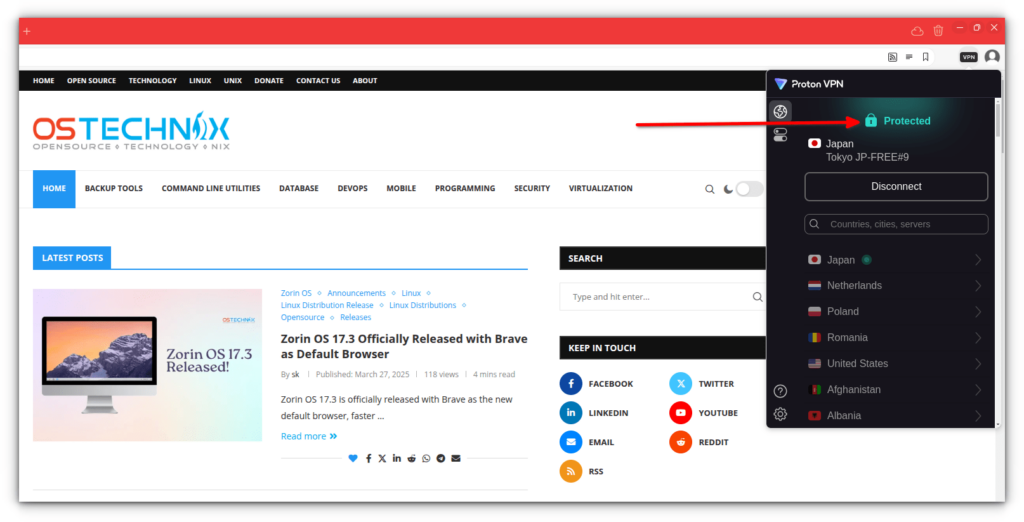The width and height of the screenshot is (1024, 522).
Task: Expand United States server list chevron
Action: point(978,364)
